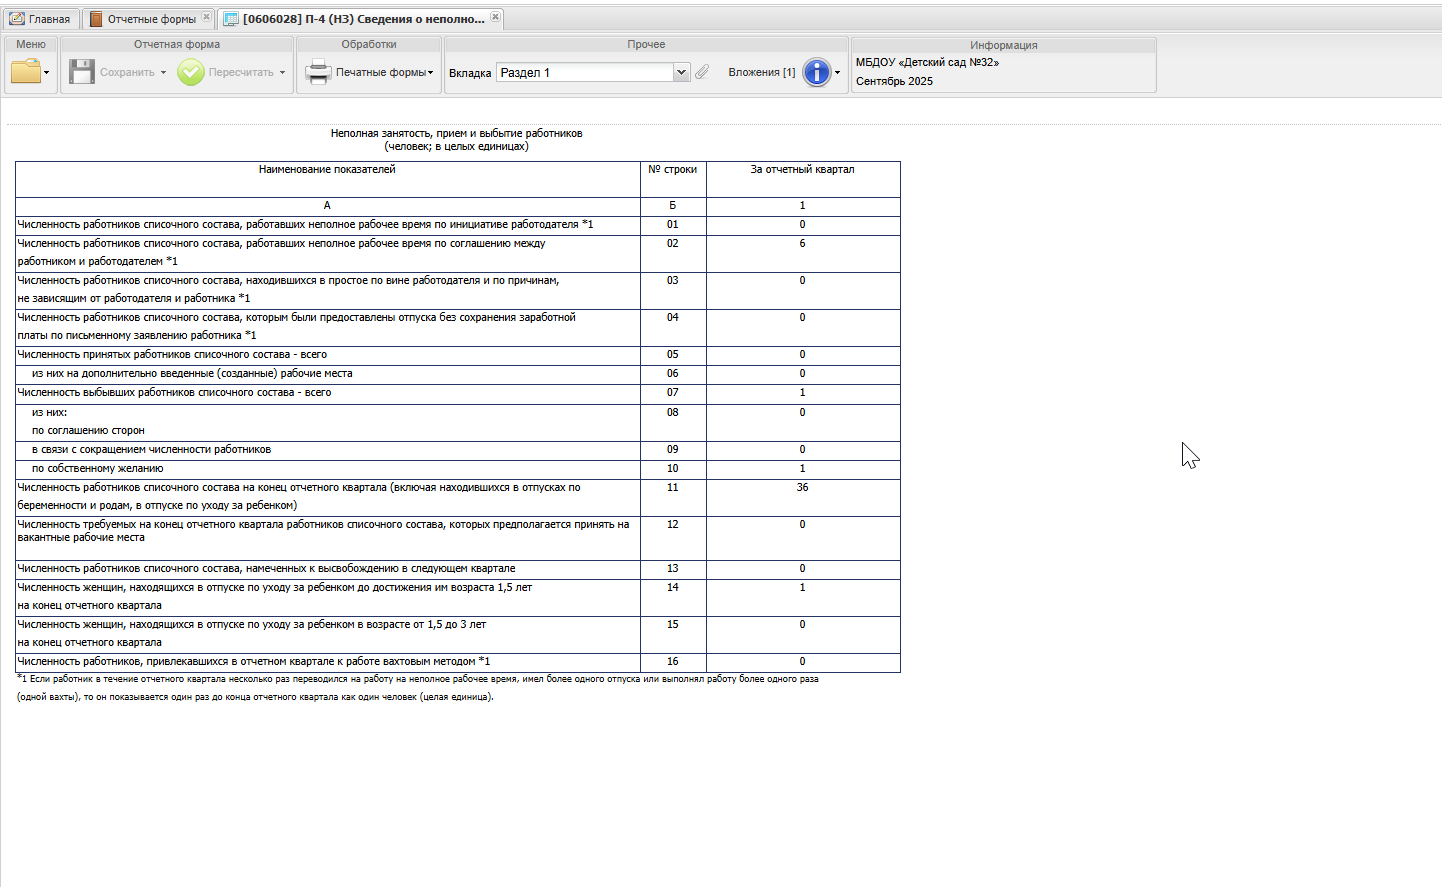Viewport: 1442px width, 887px height.
Task: Expand the Печатные формы dropdown arrow
Action: coord(431,73)
